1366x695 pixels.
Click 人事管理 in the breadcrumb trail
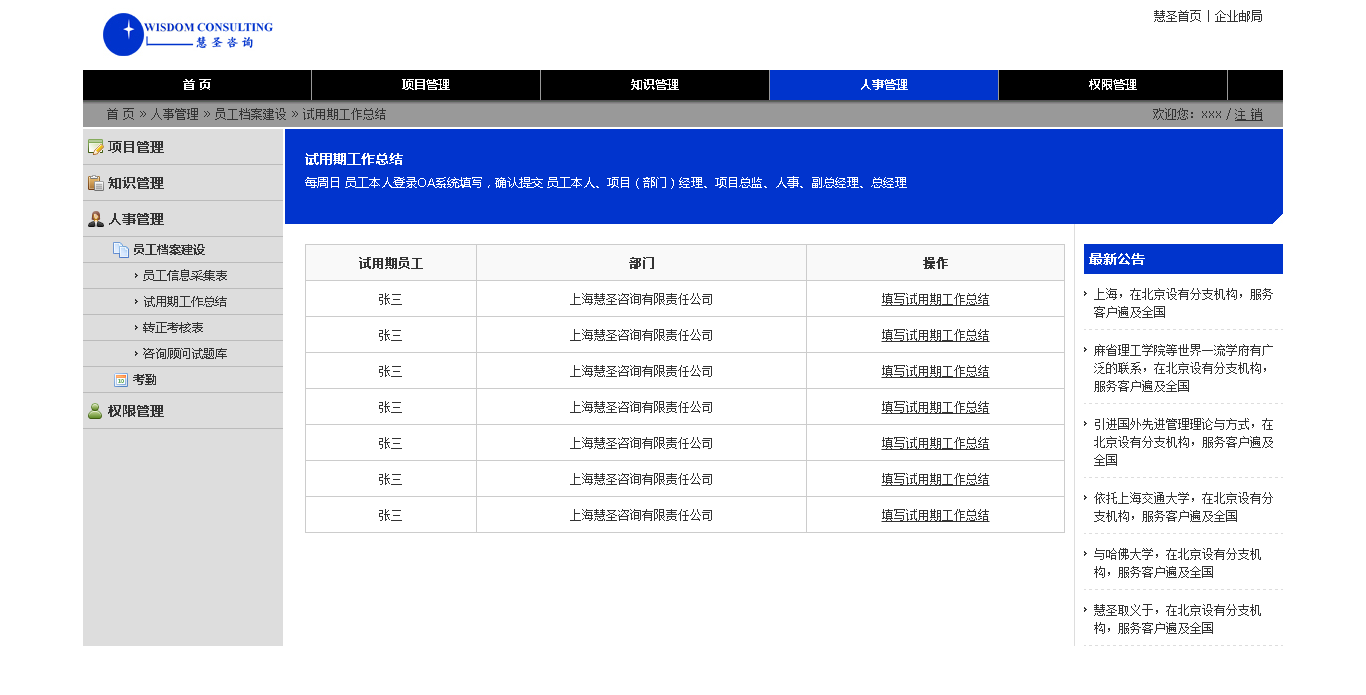(x=175, y=115)
